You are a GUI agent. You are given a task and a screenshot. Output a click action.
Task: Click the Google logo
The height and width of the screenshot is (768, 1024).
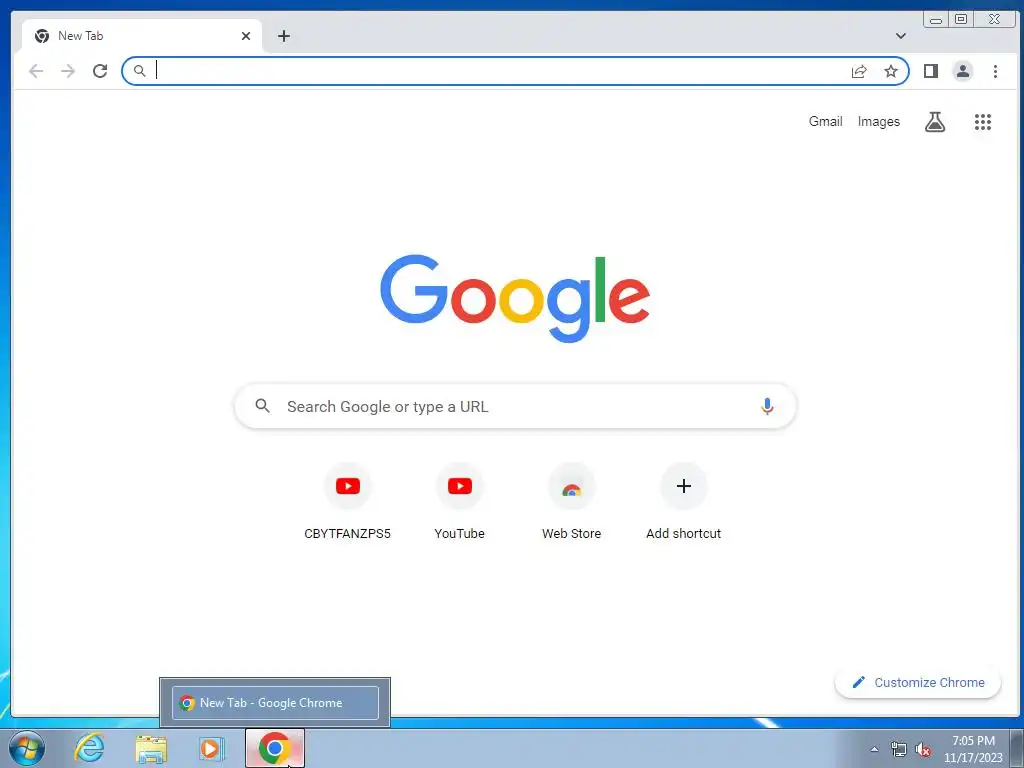click(515, 298)
